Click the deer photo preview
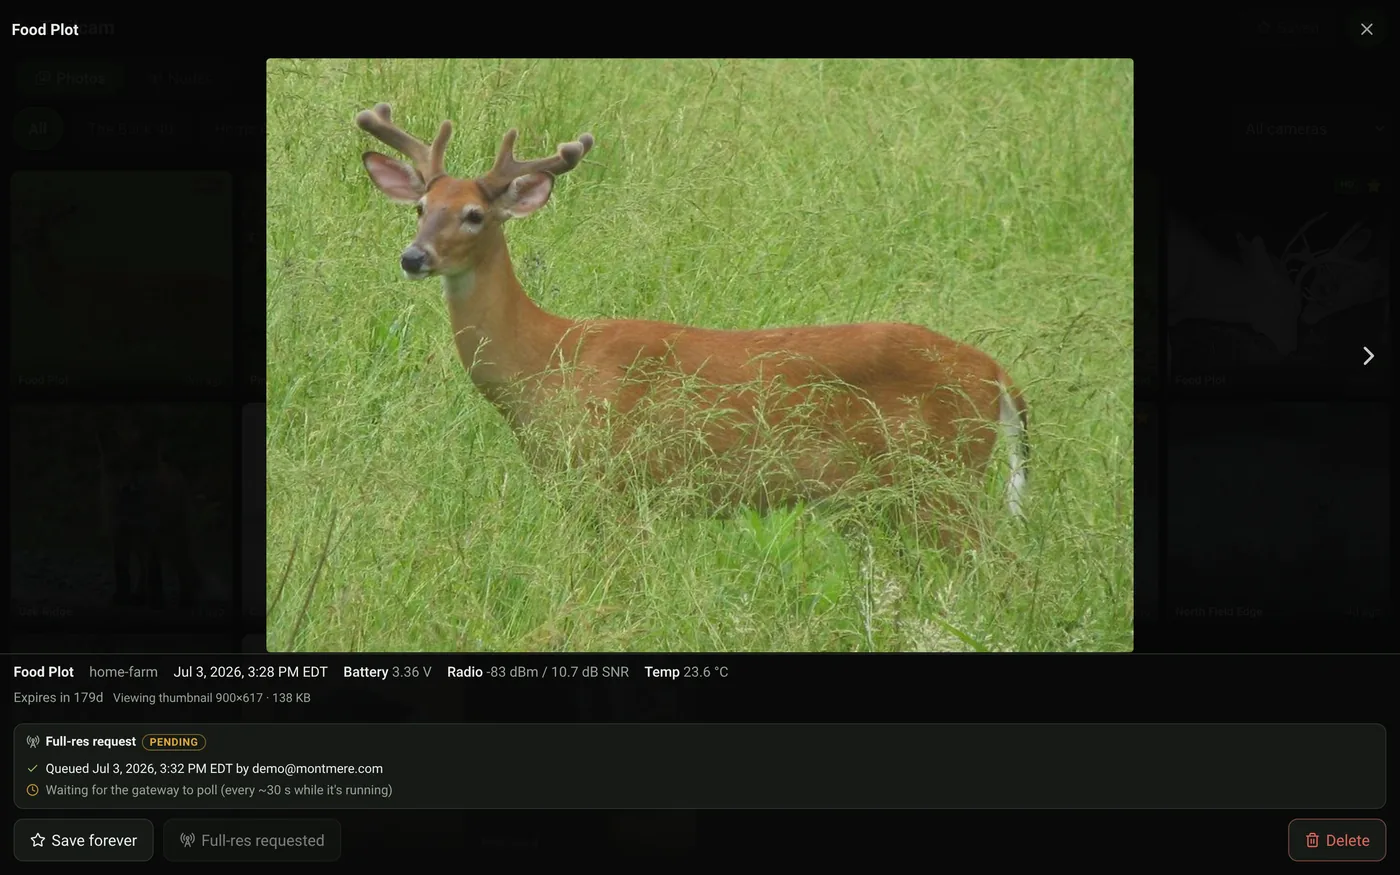 (x=700, y=355)
